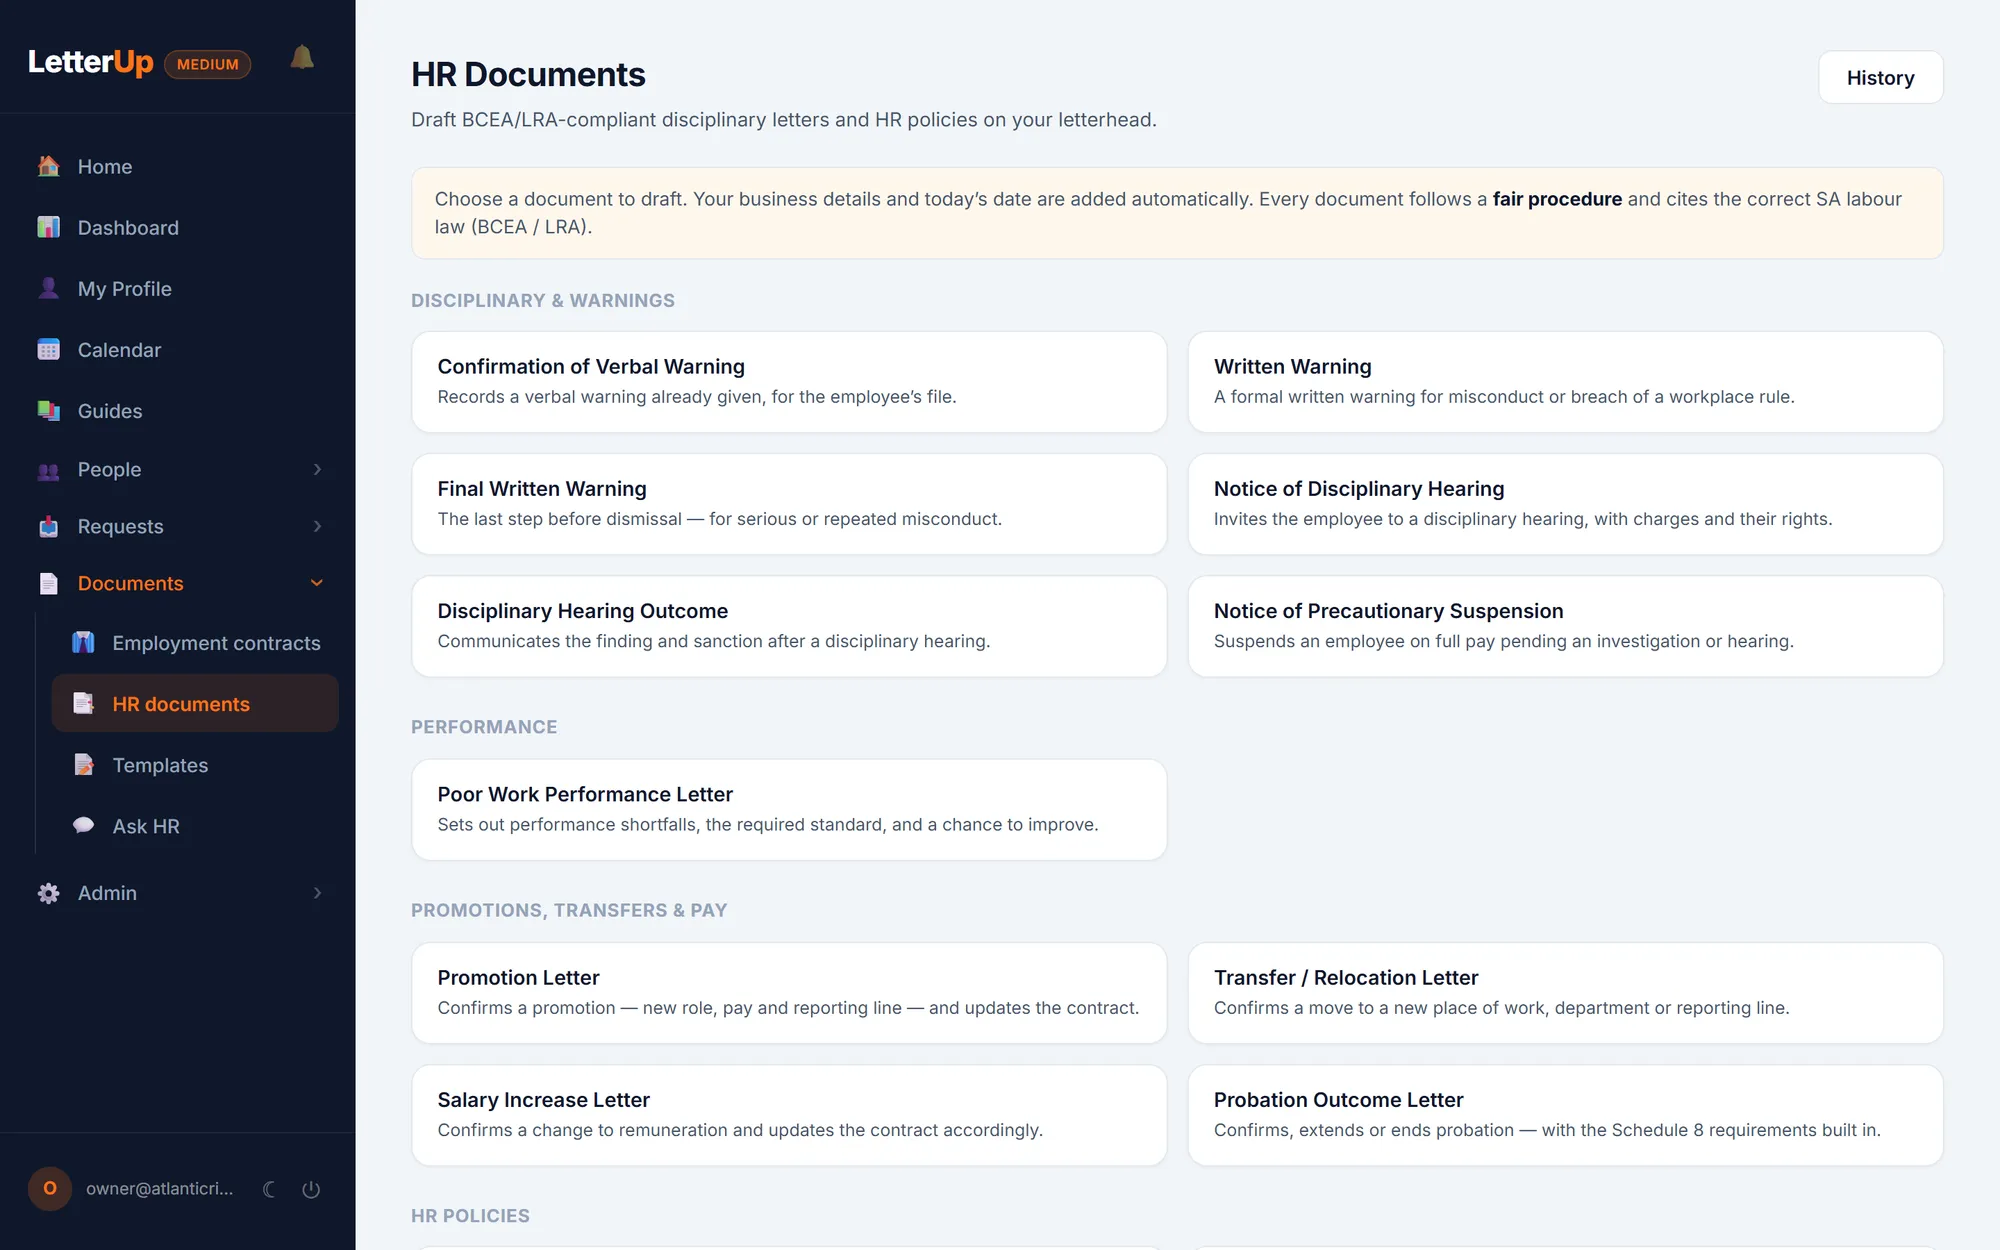Open the Calendar menu item

click(x=178, y=349)
